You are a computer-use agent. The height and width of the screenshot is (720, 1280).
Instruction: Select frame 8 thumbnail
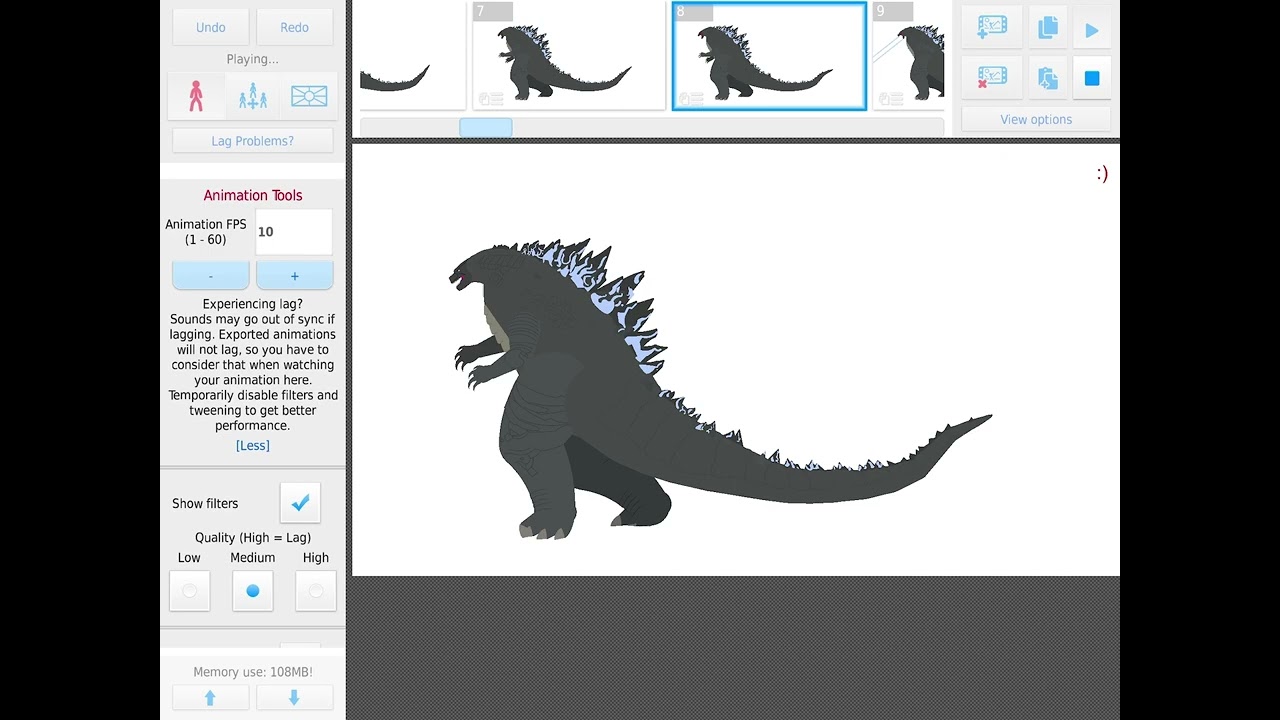pyautogui.click(x=769, y=56)
